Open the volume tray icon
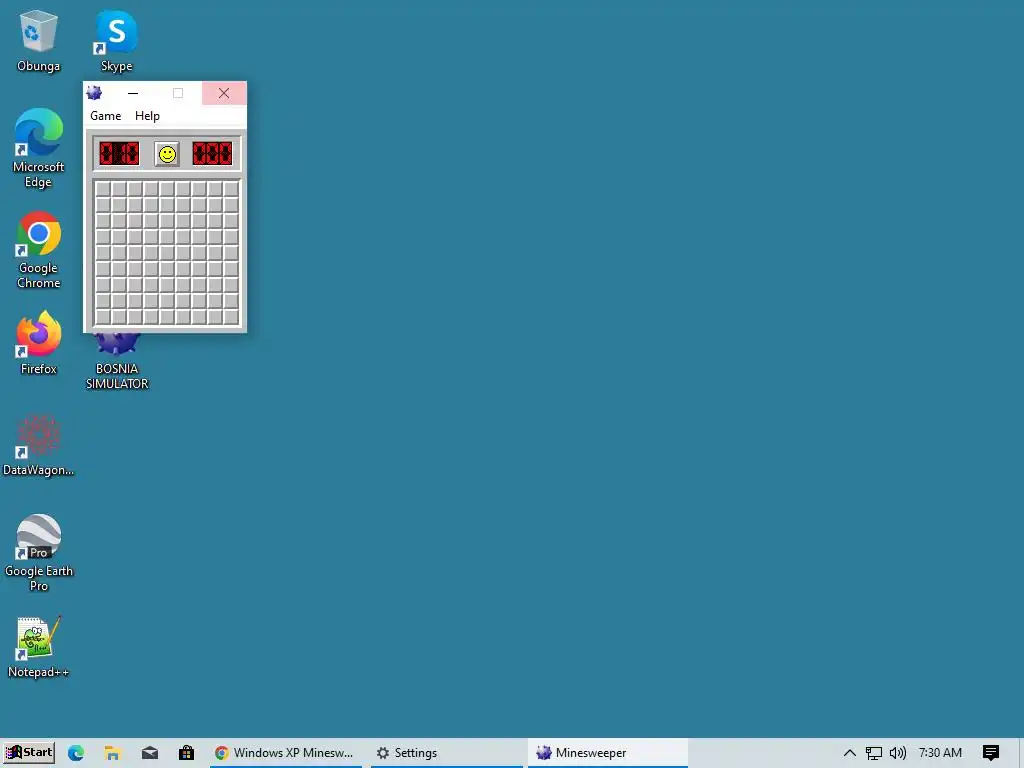This screenshot has width=1024, height=768. pos(898,753)
